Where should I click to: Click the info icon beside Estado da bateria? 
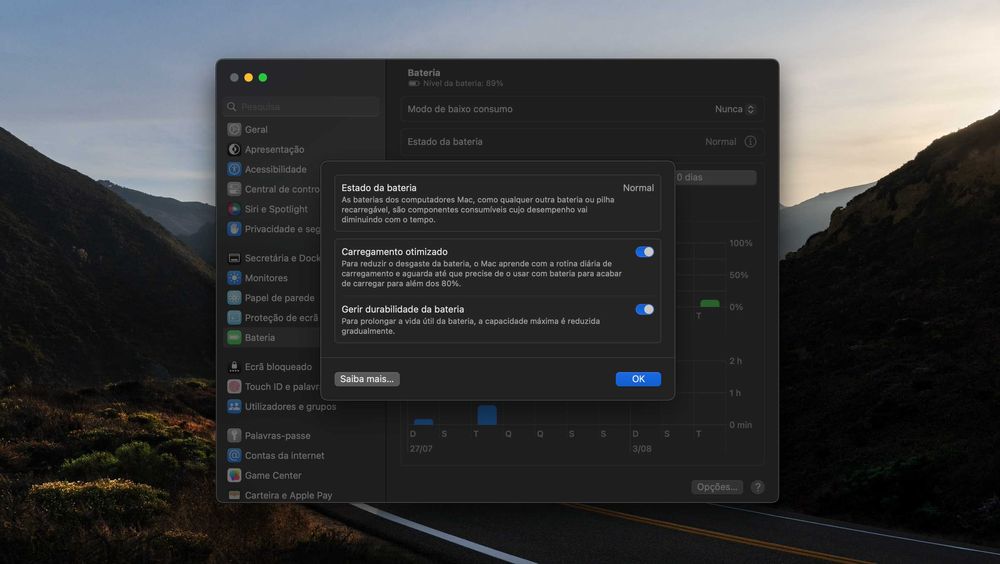coord(750,142)
